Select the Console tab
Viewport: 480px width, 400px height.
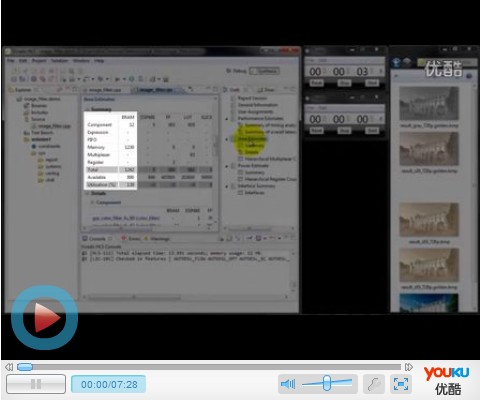click(x=94, y=239)
